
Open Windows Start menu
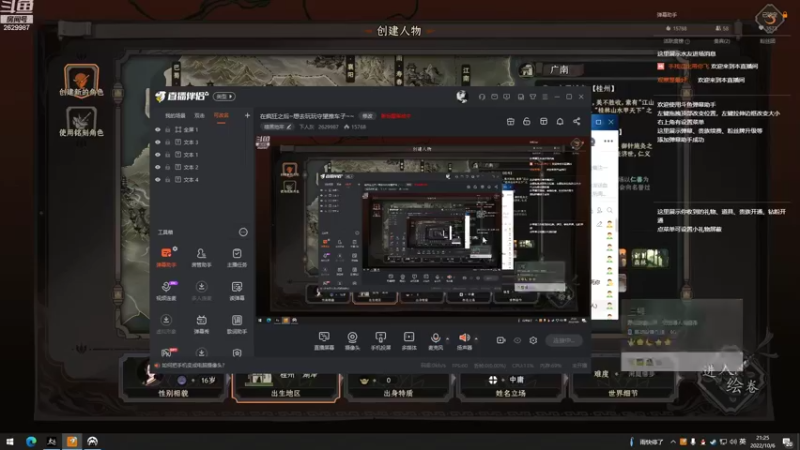coord(10,442)
